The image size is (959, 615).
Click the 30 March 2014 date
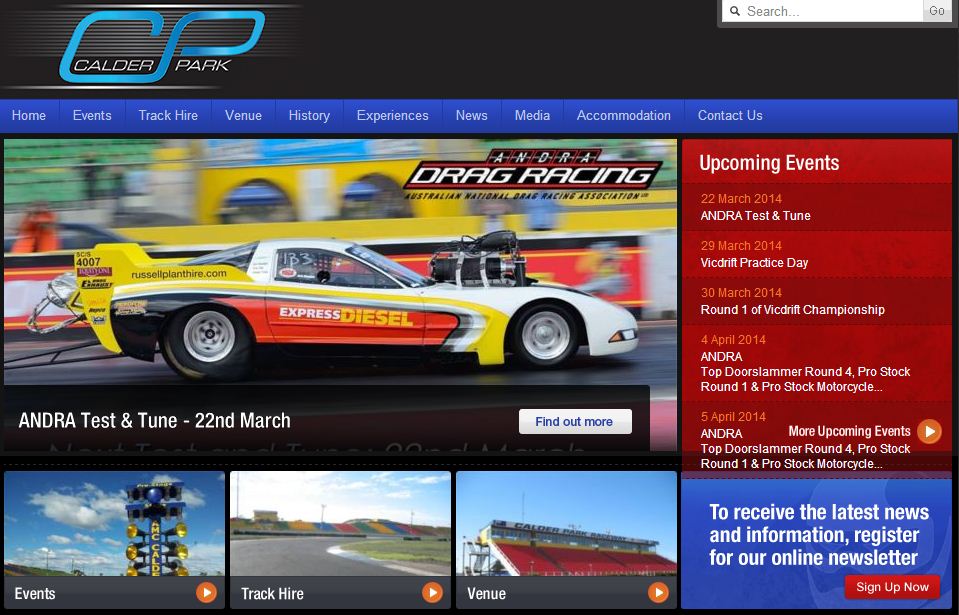pos(741,293)
